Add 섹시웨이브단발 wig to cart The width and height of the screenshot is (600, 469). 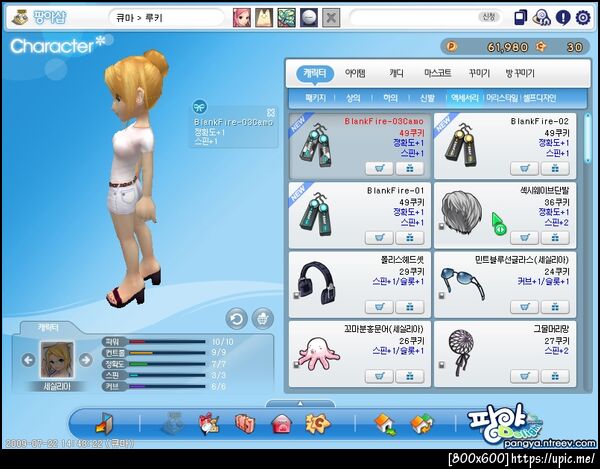pyautogui.click(x=524, y=238)
